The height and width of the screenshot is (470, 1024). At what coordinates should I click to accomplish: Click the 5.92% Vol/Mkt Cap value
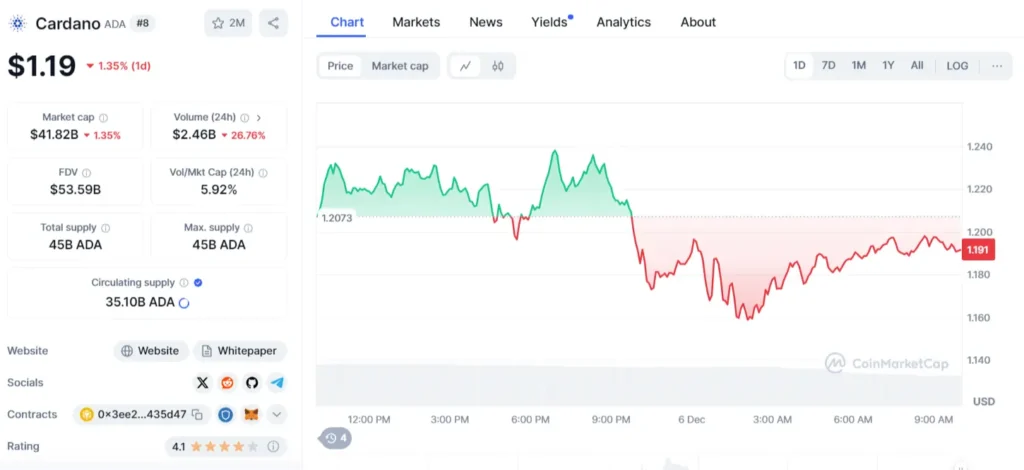click(x=219, y=190)
